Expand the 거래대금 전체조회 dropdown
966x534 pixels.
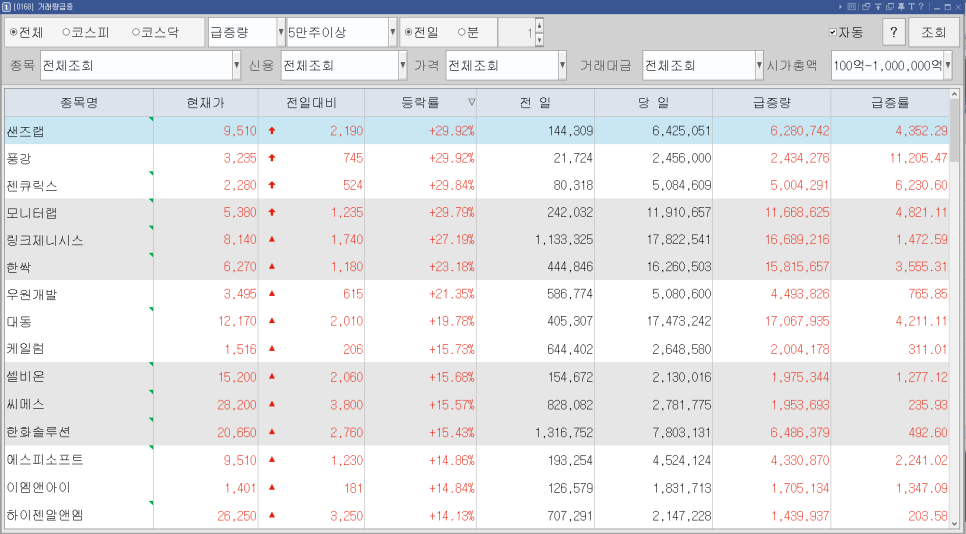point(760,65)
